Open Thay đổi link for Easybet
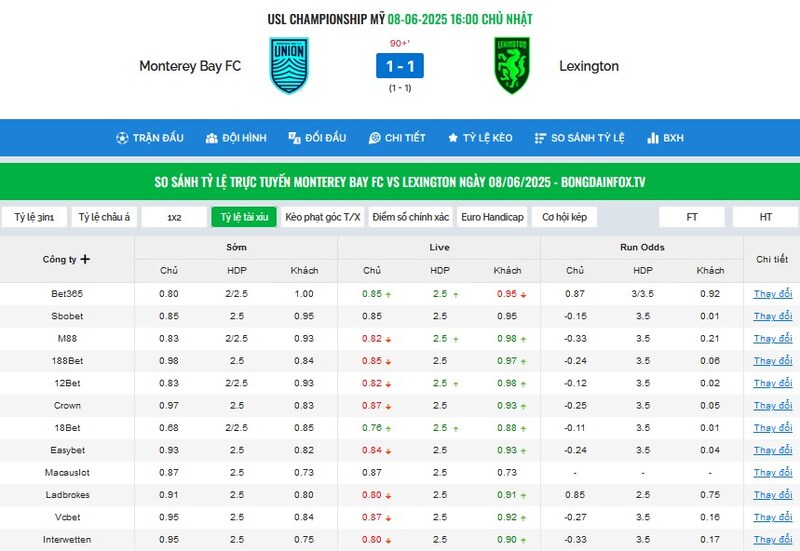Screen dimensions: 800x551 (x=772, y=450)
